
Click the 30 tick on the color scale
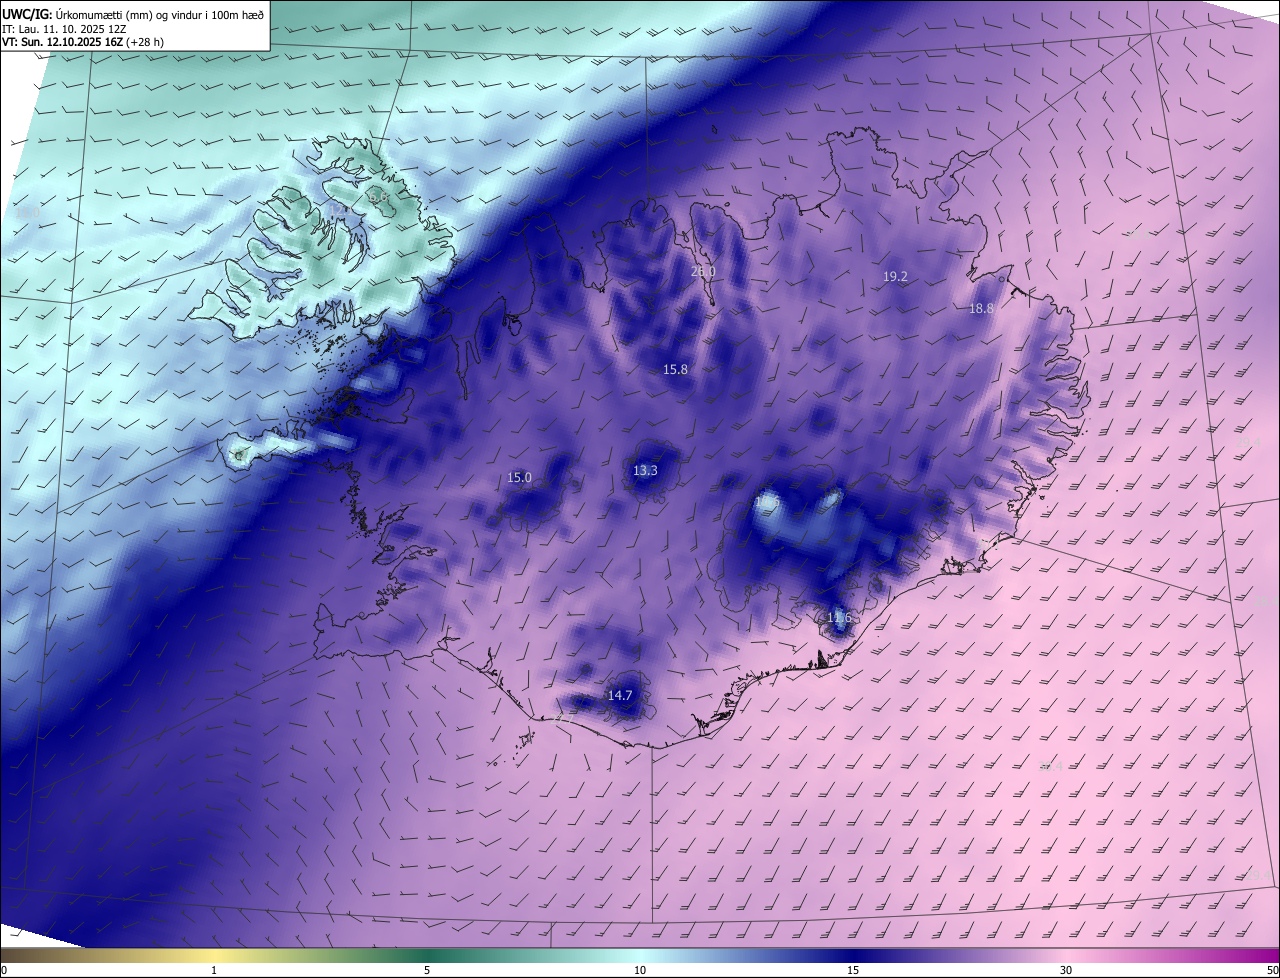pyautogui.click(x=1066, y=971)
